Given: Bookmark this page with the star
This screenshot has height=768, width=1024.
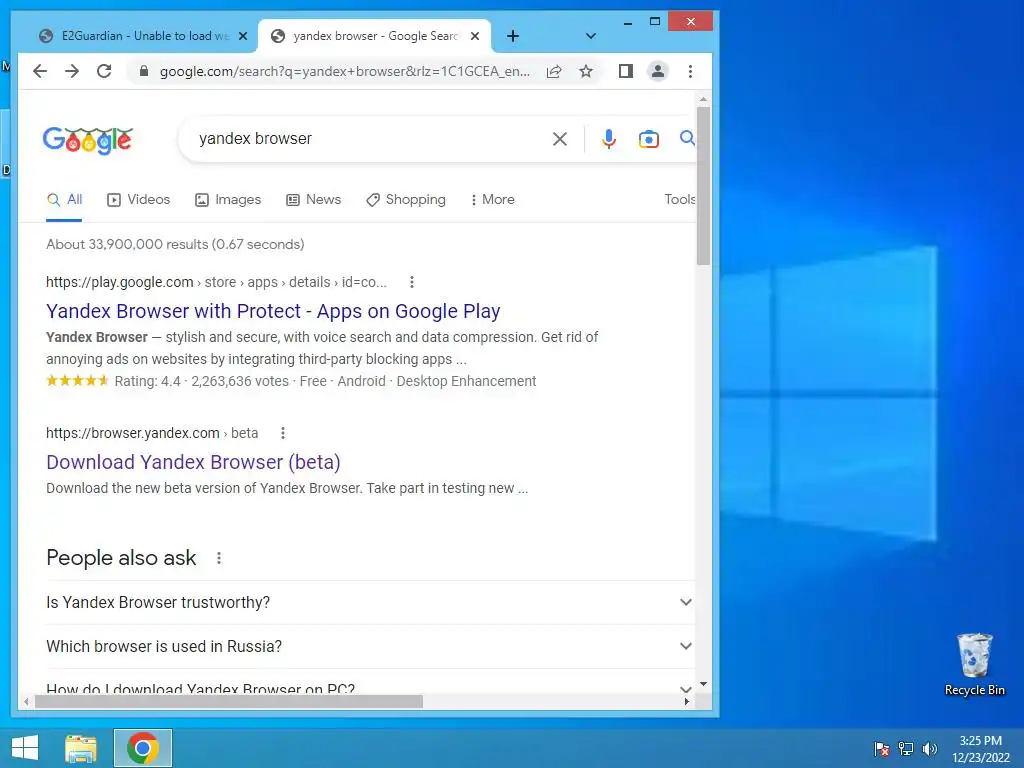Looking at the screenshot, I should click(x=586, y=71).
